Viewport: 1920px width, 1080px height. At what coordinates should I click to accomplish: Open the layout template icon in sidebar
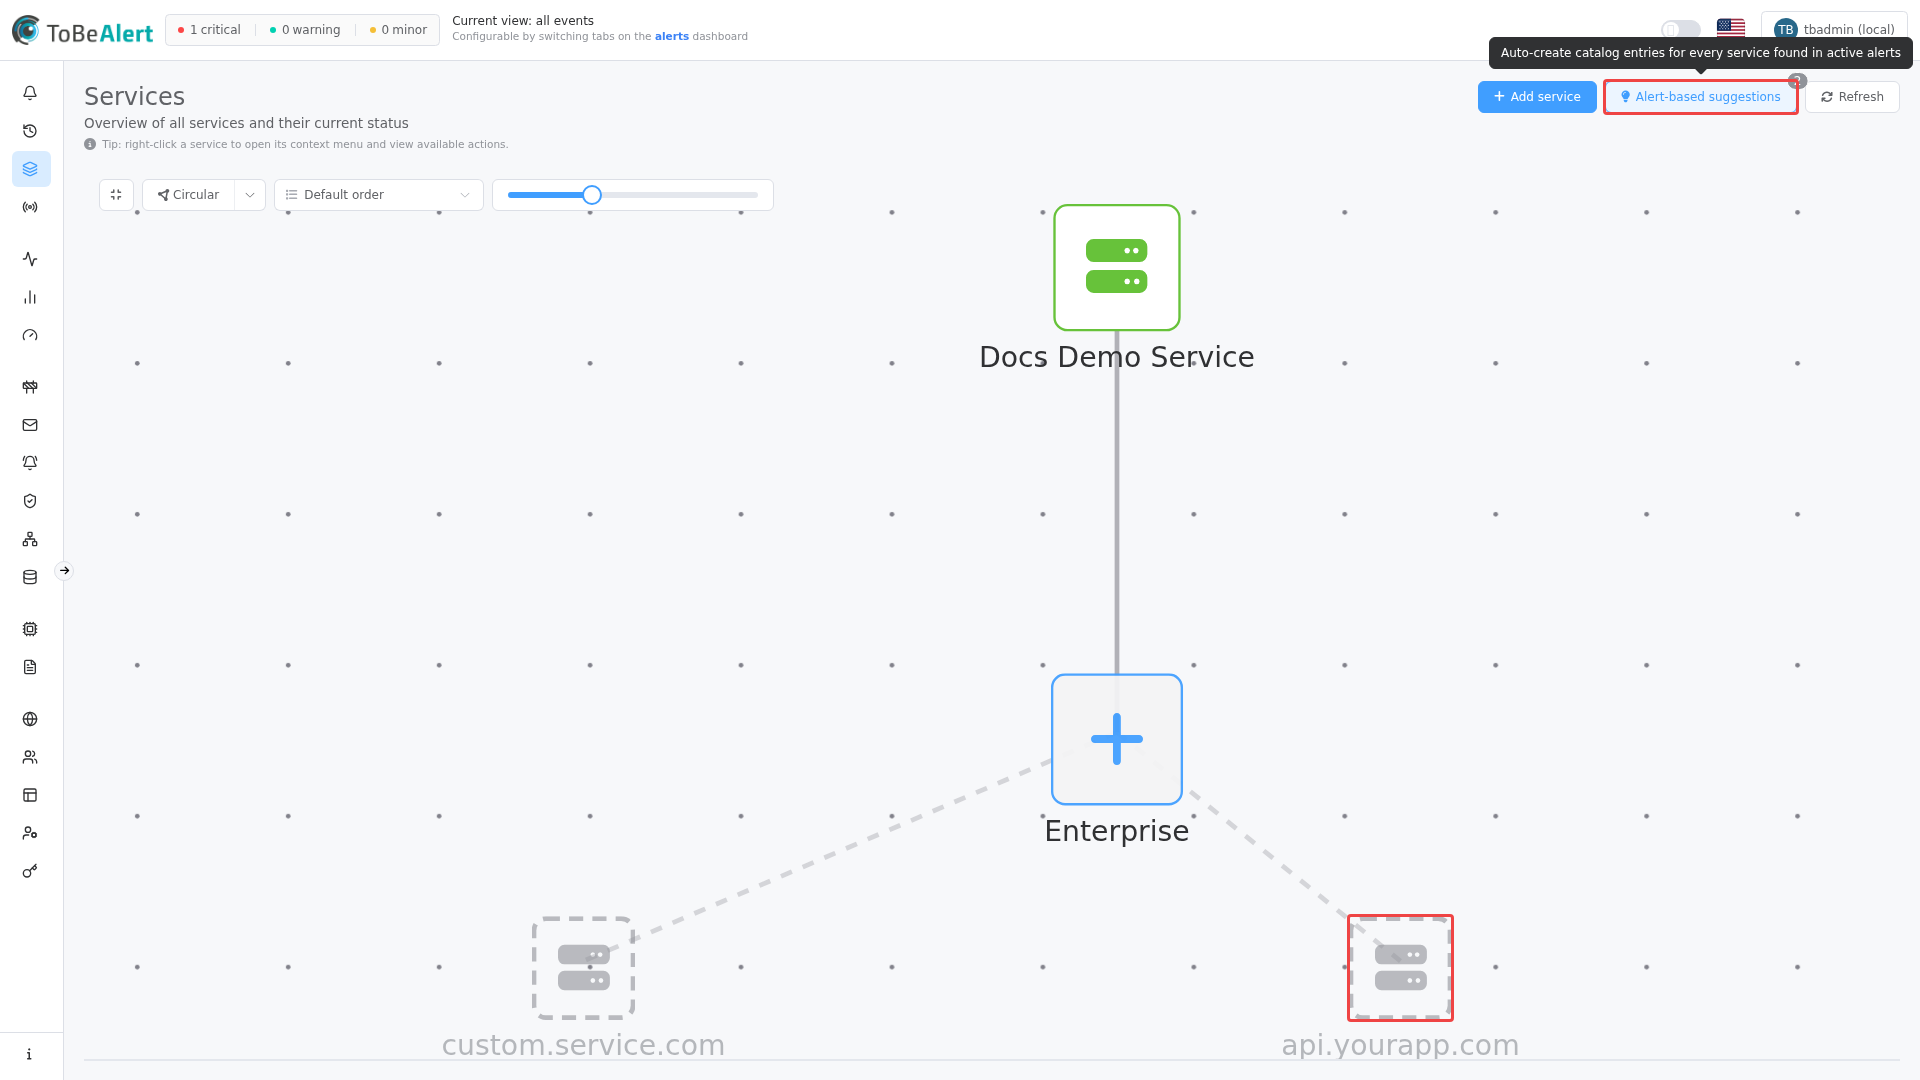coord(30,795)
